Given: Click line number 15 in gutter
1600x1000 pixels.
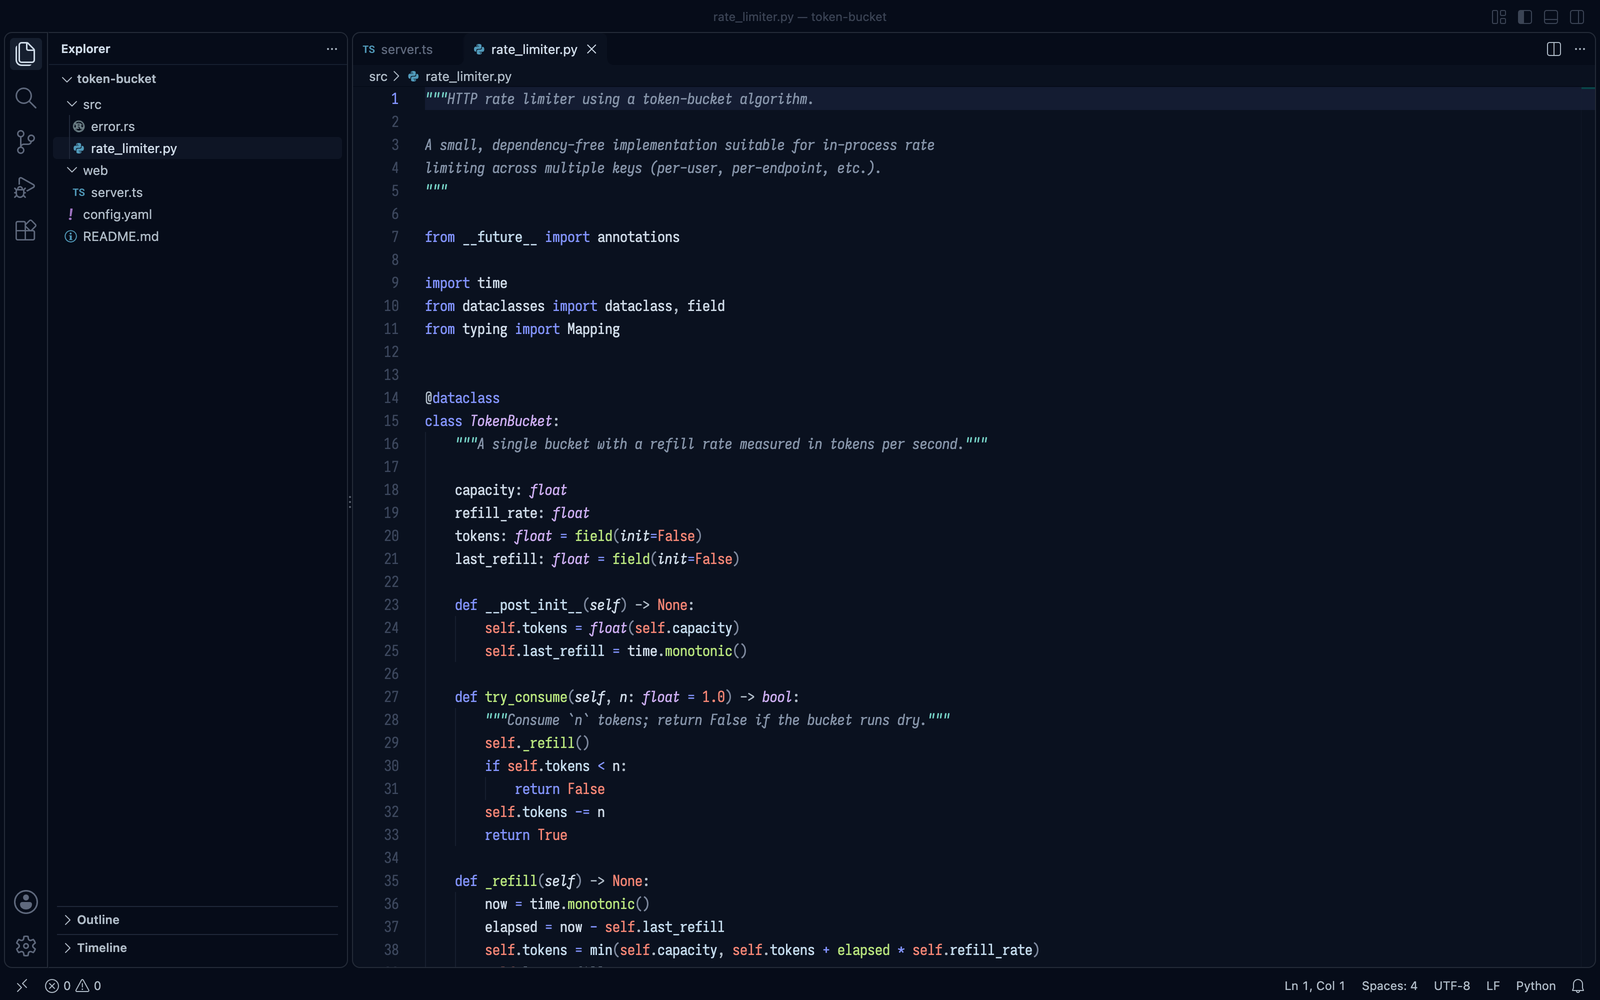Looking at the screenshot, I should 391,421.
